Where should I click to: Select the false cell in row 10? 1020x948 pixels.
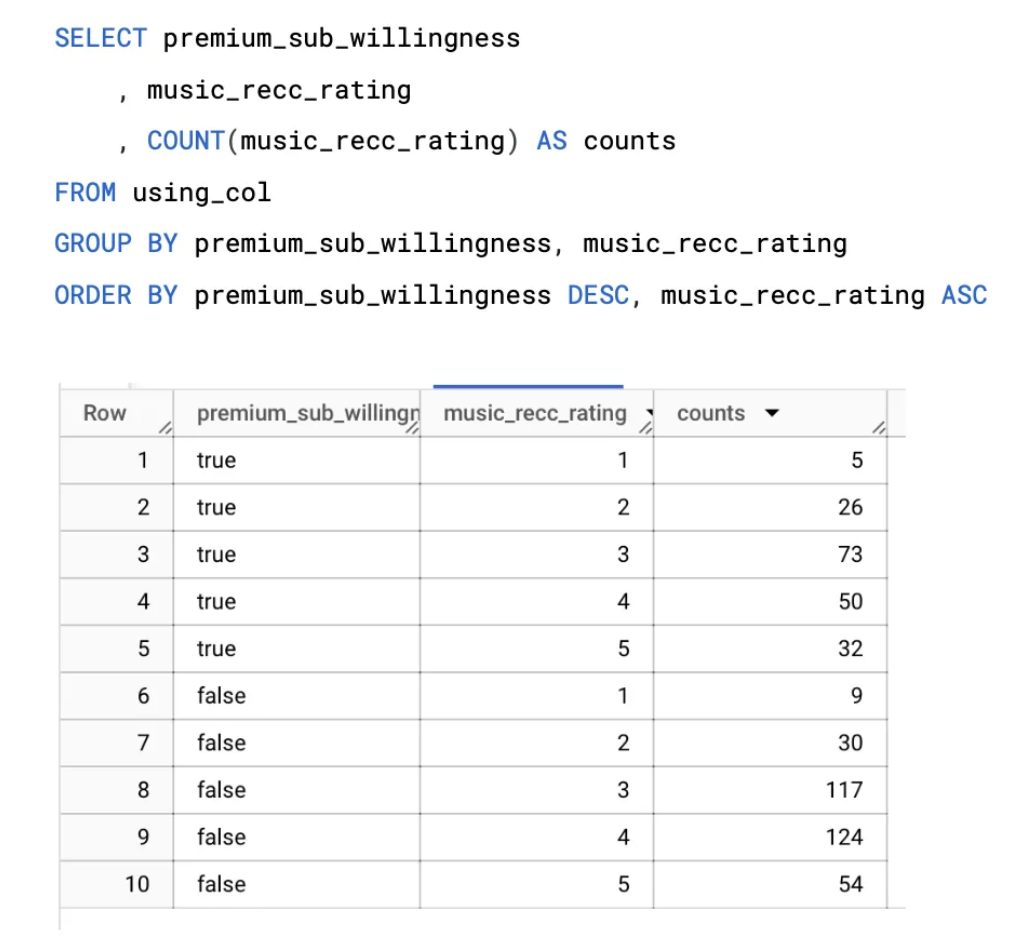[221, 884]
